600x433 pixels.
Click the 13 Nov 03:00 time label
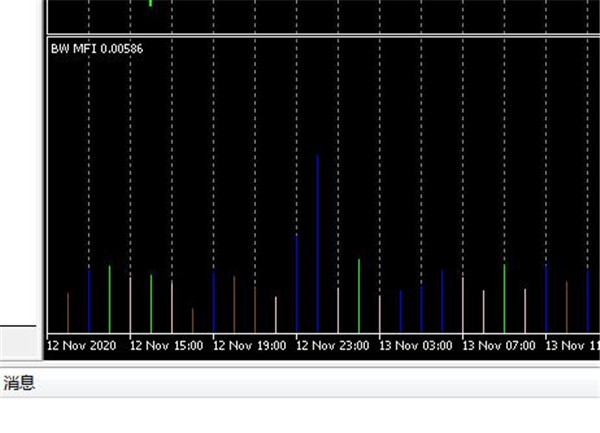coord(416,346)
